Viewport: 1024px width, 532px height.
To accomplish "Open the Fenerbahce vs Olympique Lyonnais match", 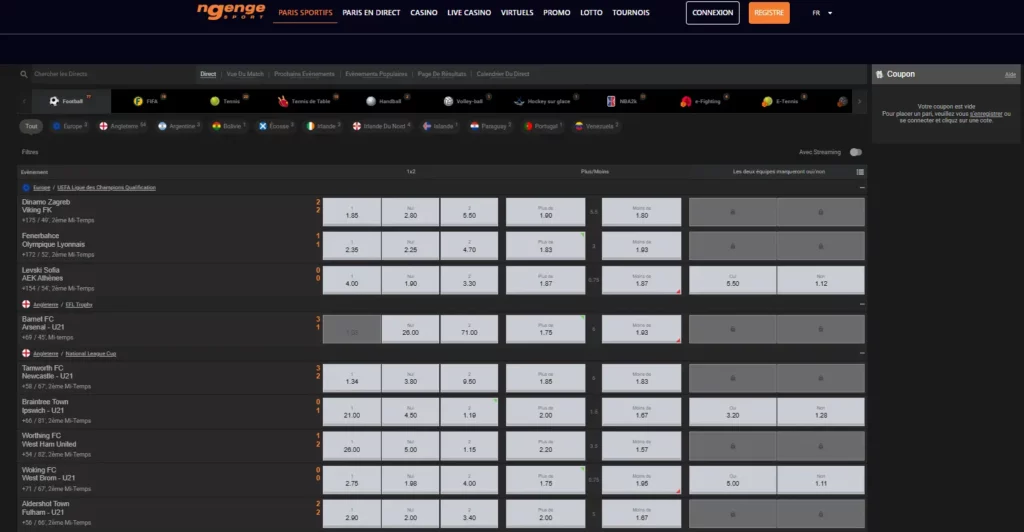I will [54, 240].
